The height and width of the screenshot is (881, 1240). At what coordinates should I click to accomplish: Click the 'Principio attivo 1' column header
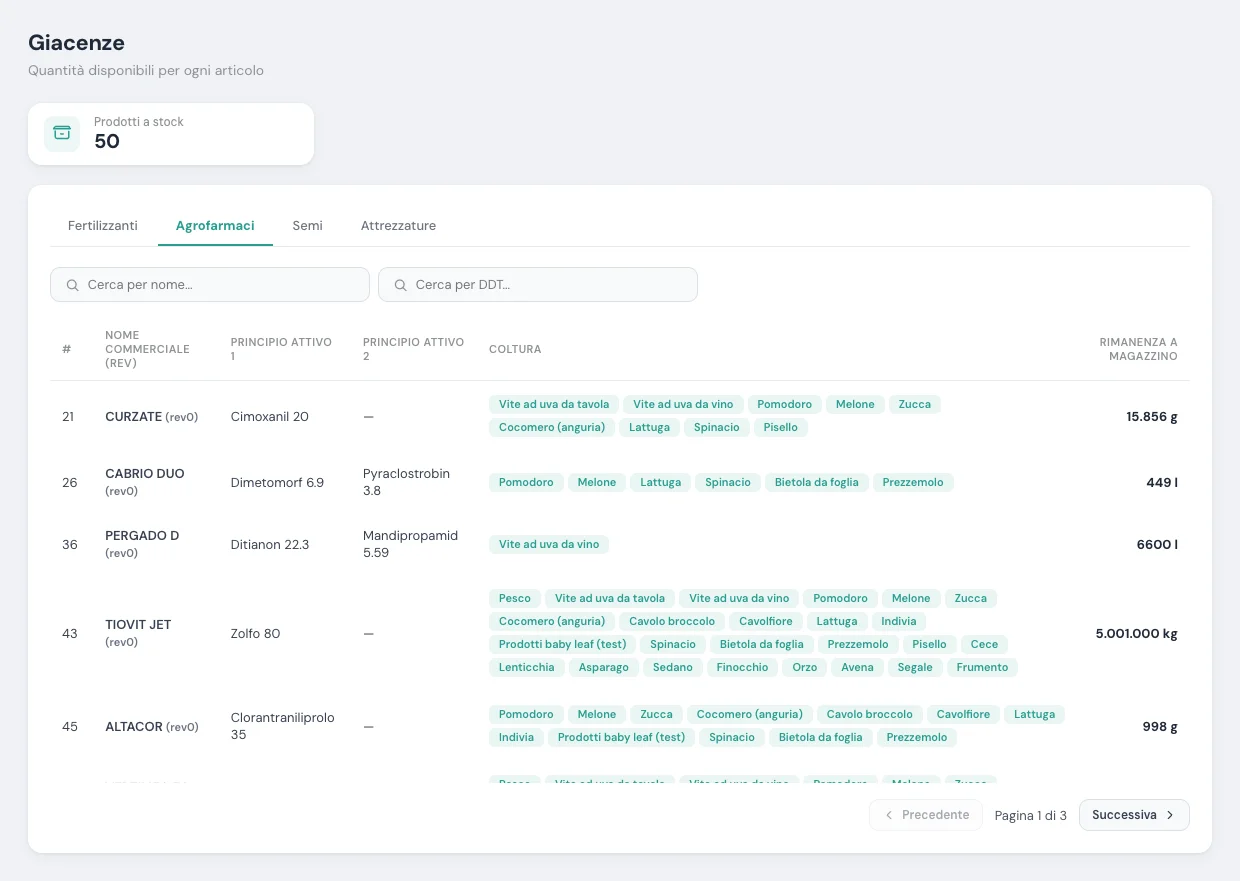click(x=281, y=349)
